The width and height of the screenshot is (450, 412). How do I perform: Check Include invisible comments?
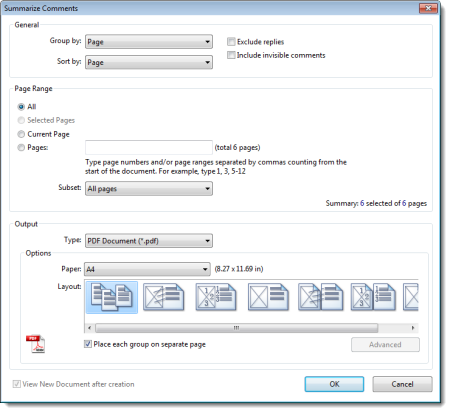231,55
